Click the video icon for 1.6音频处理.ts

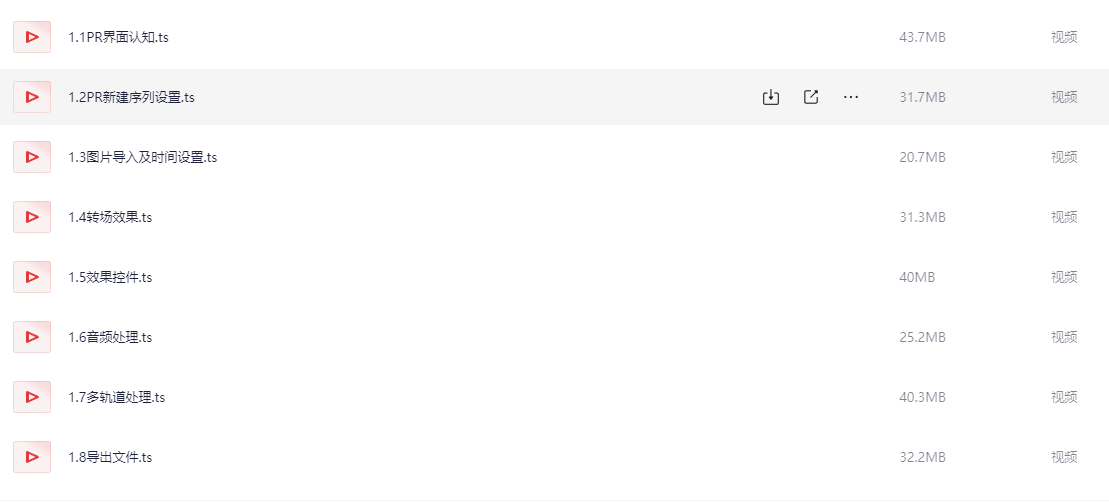32,337
